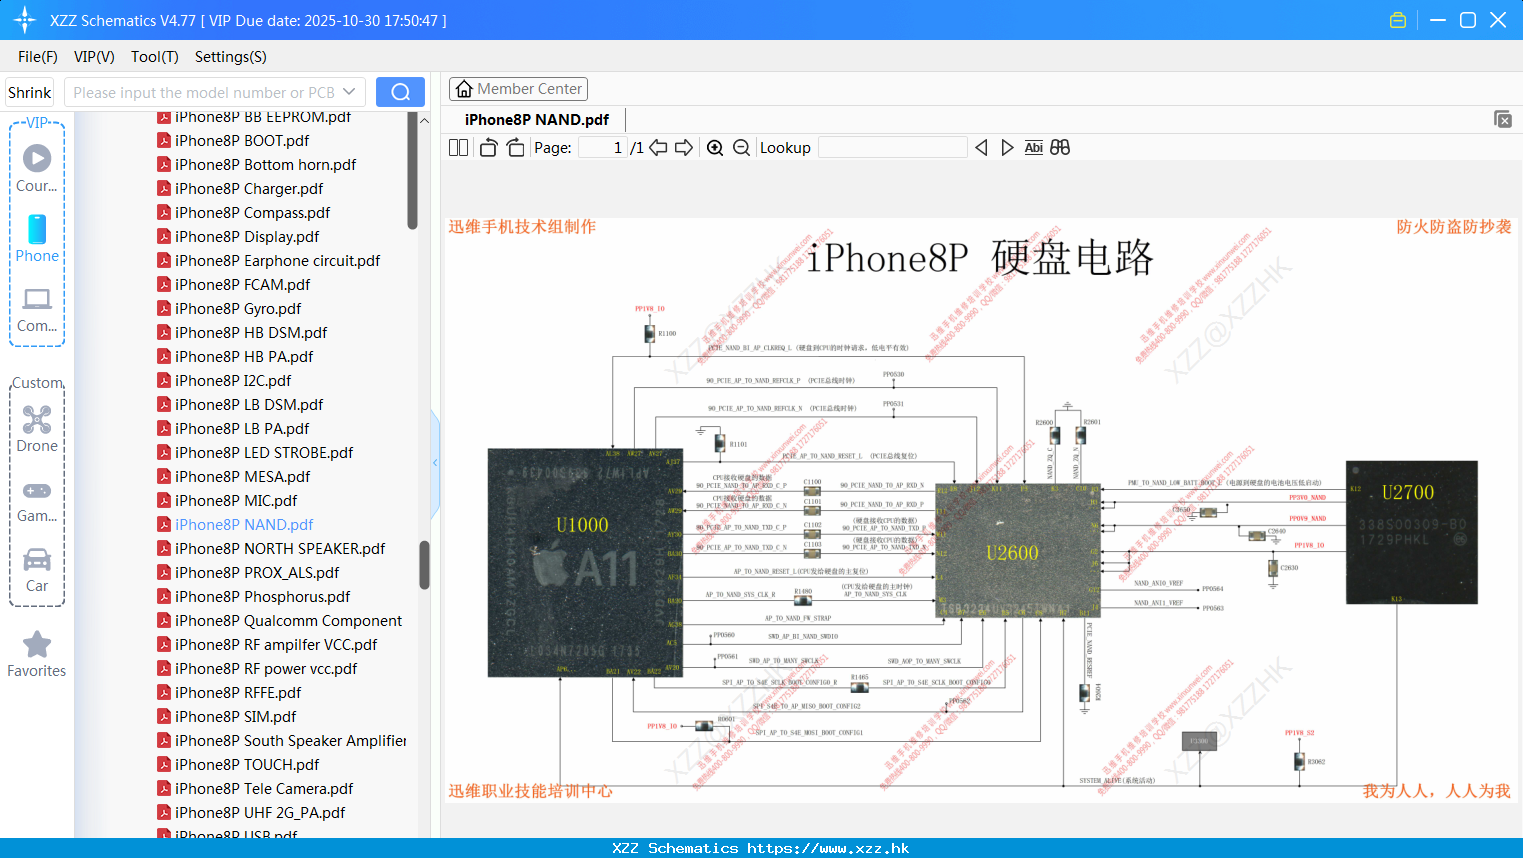This screenshot has width=1523, height=858.
Task: Open the VIP(V) menu
Action: click(x=94, y=57)
